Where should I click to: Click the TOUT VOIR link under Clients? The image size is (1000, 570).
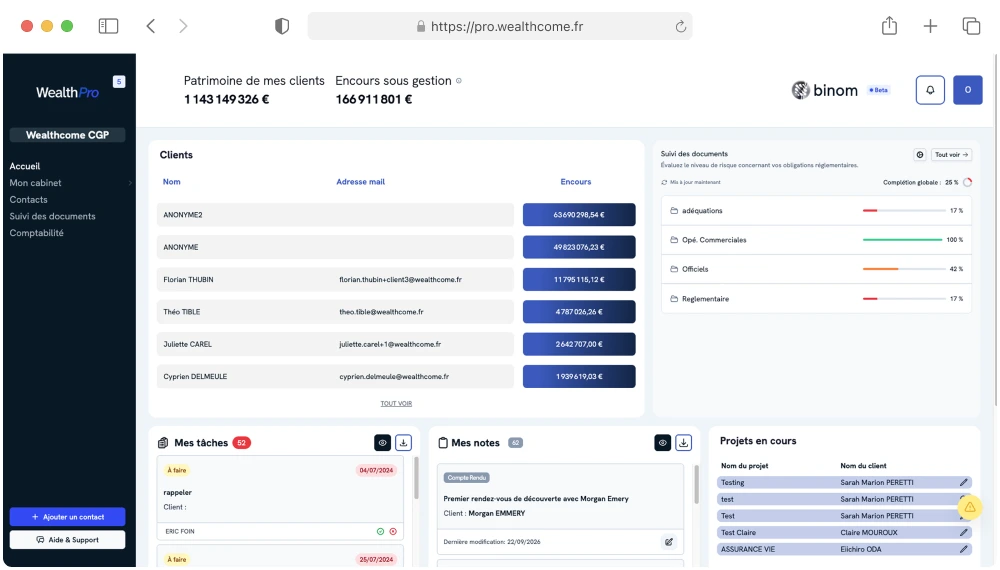396,404
